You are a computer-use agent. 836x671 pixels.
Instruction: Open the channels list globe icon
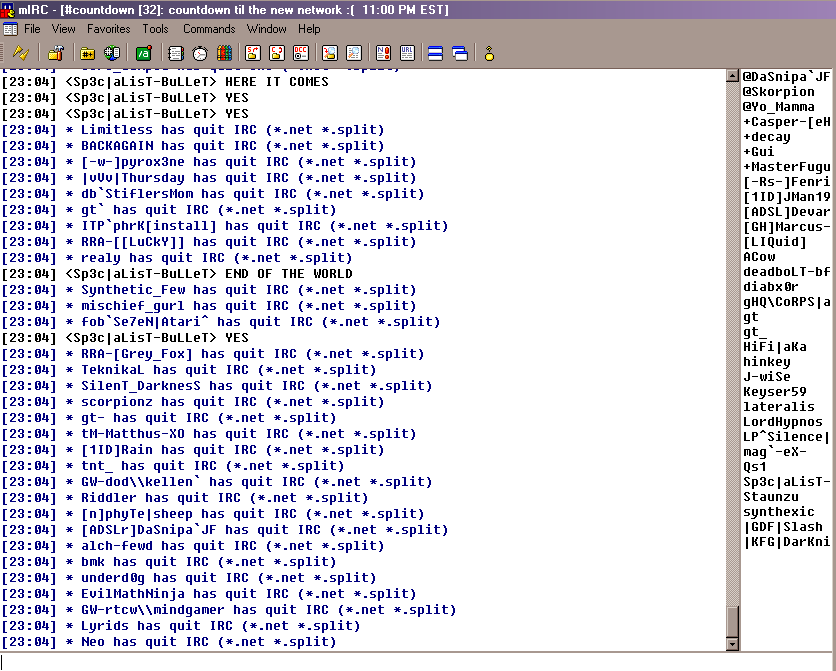click(111, 53)
